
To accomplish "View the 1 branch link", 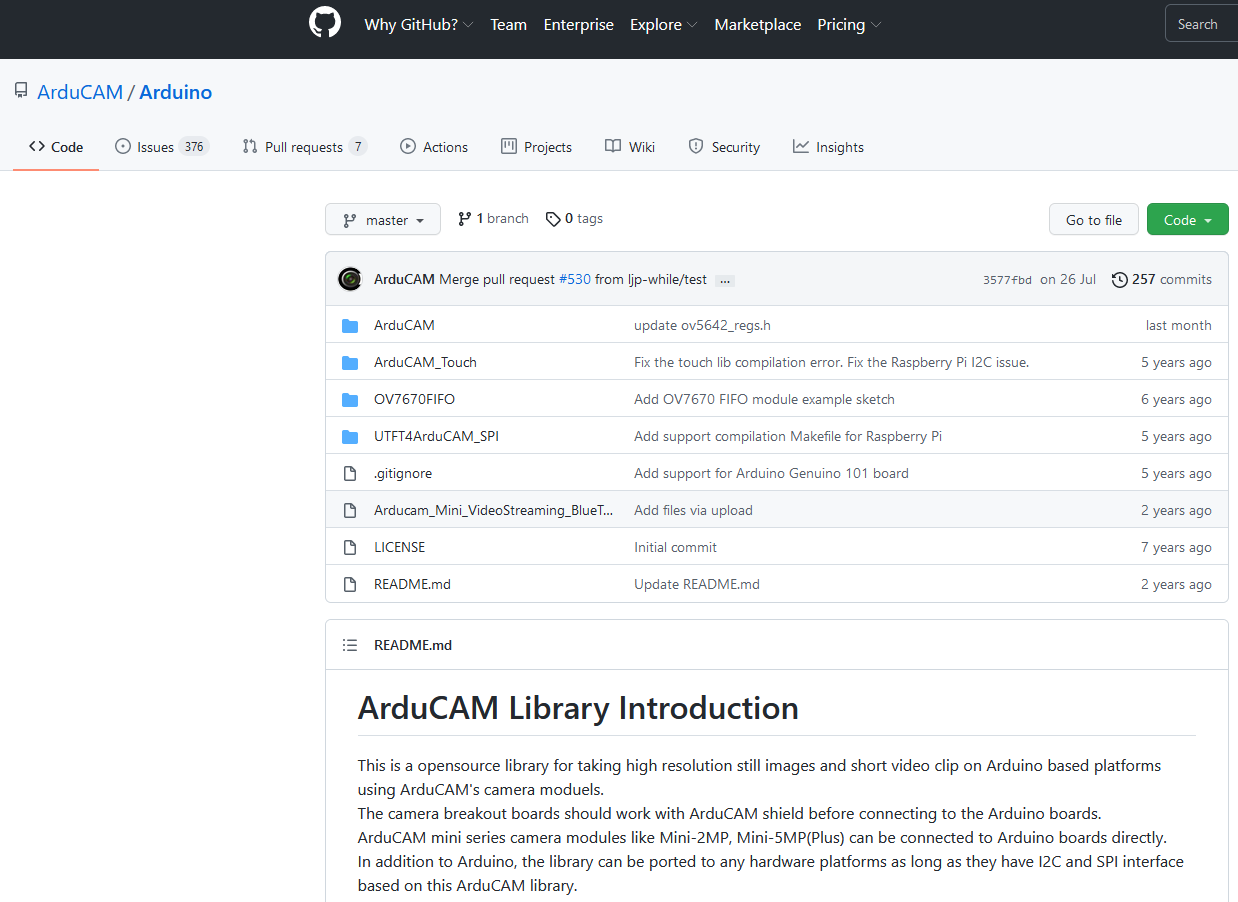I will coord(493,219).
